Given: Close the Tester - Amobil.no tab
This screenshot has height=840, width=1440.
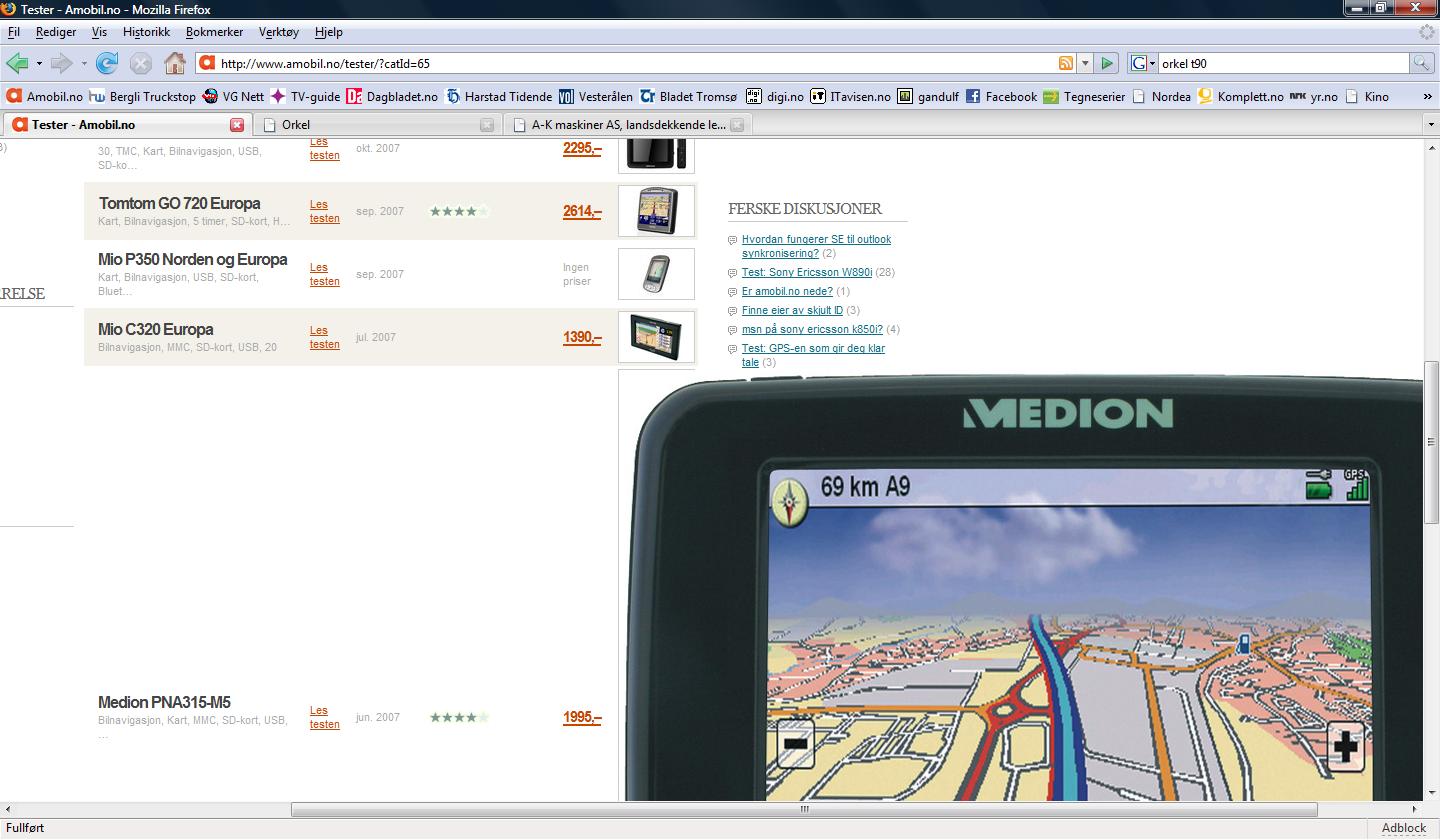Looking at the screenshot, I should click(237, 125).
